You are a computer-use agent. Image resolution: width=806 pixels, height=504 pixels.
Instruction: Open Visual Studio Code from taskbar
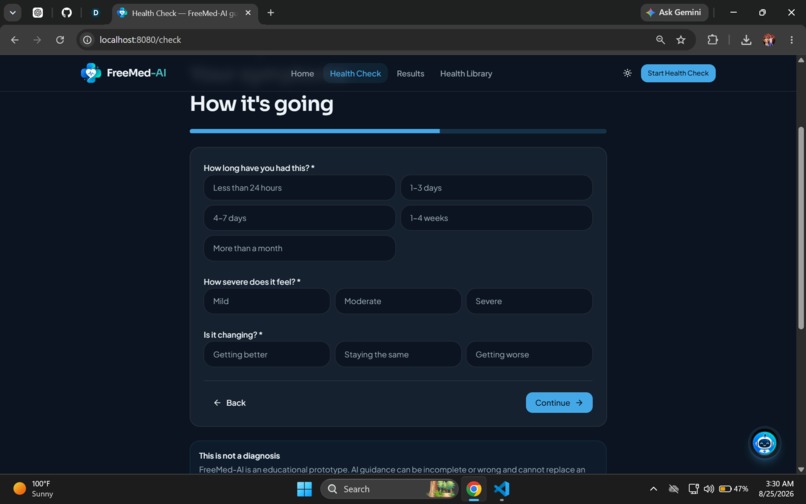click(501, 489)
